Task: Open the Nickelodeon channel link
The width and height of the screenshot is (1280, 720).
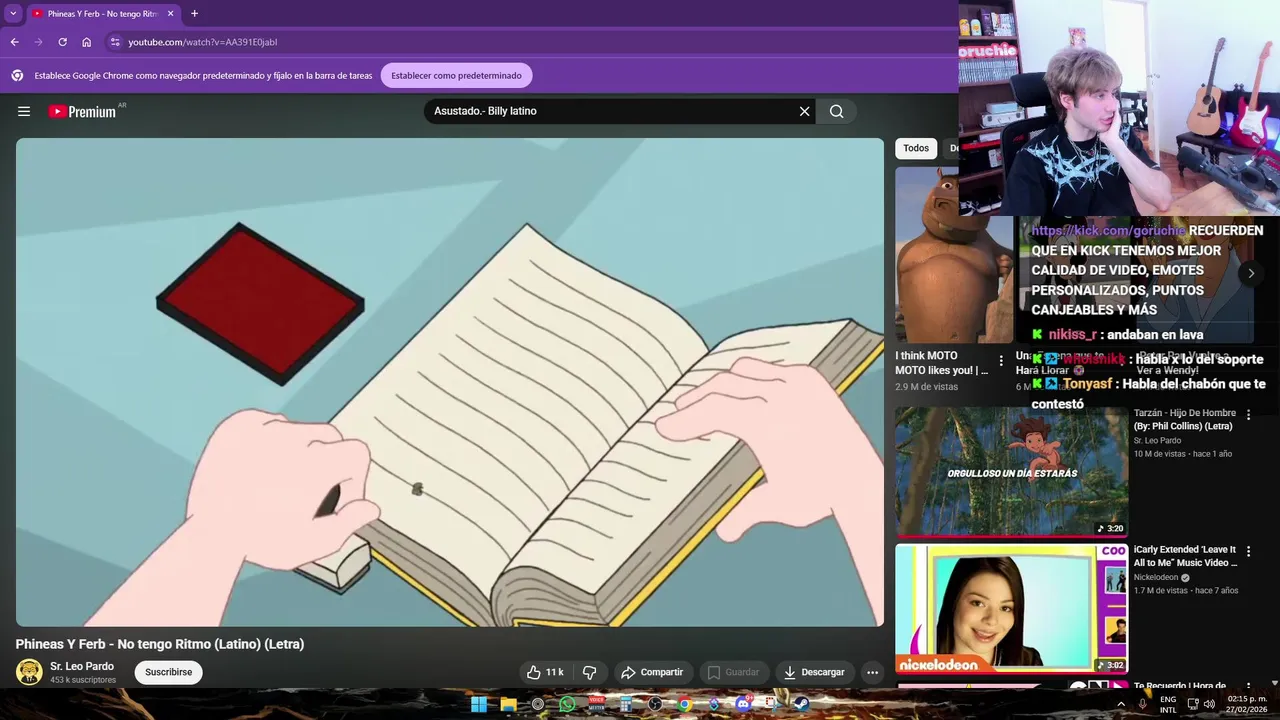Action: point(1156,577)
